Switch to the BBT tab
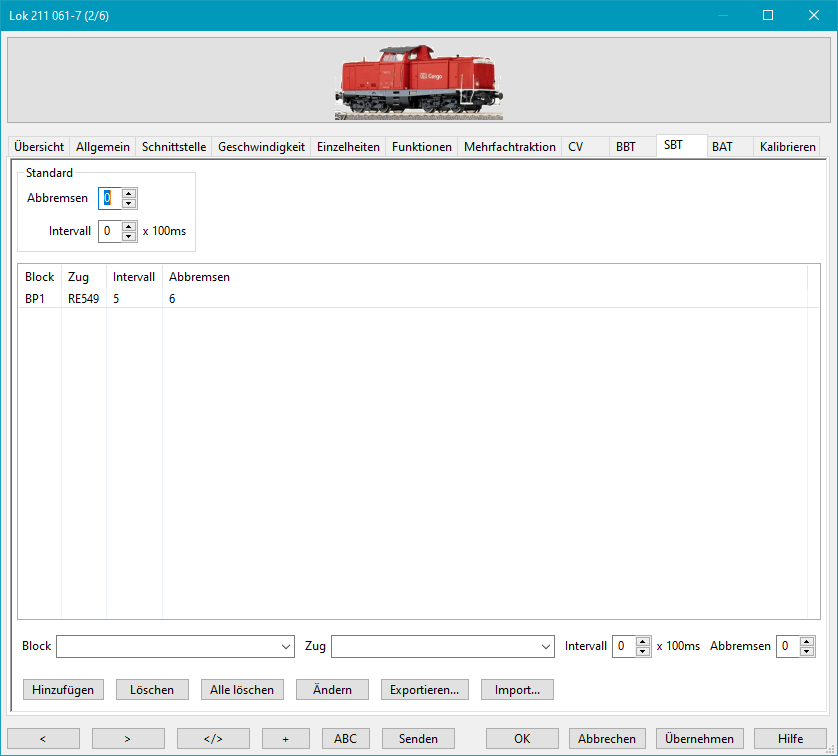This screenshot has width=838, height=756. pos(625,147)
